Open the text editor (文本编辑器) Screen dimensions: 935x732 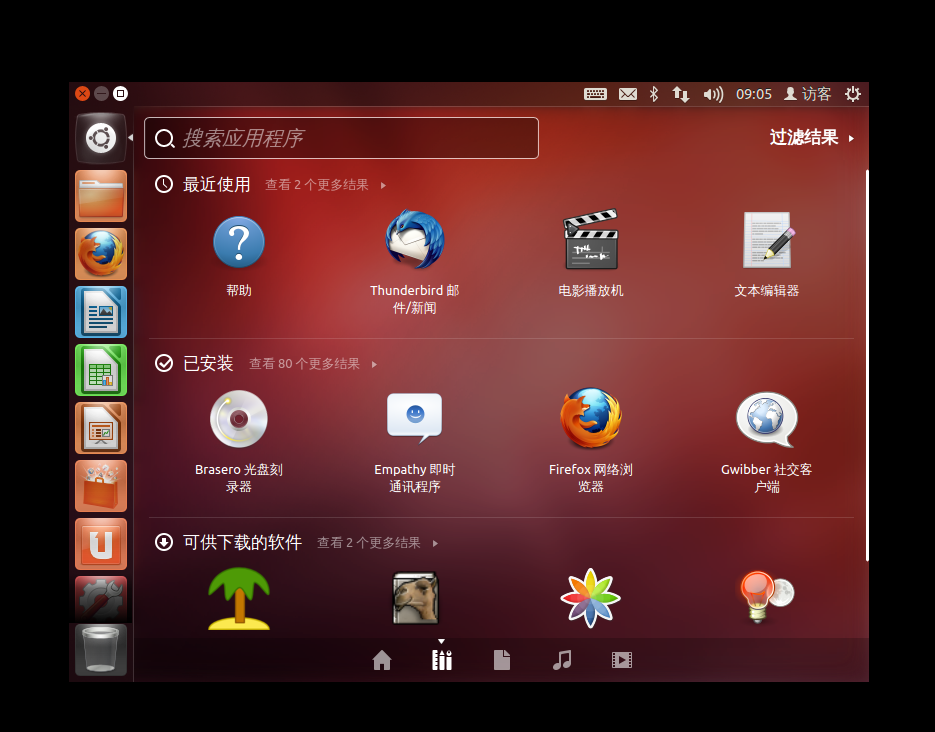[767, 240]
